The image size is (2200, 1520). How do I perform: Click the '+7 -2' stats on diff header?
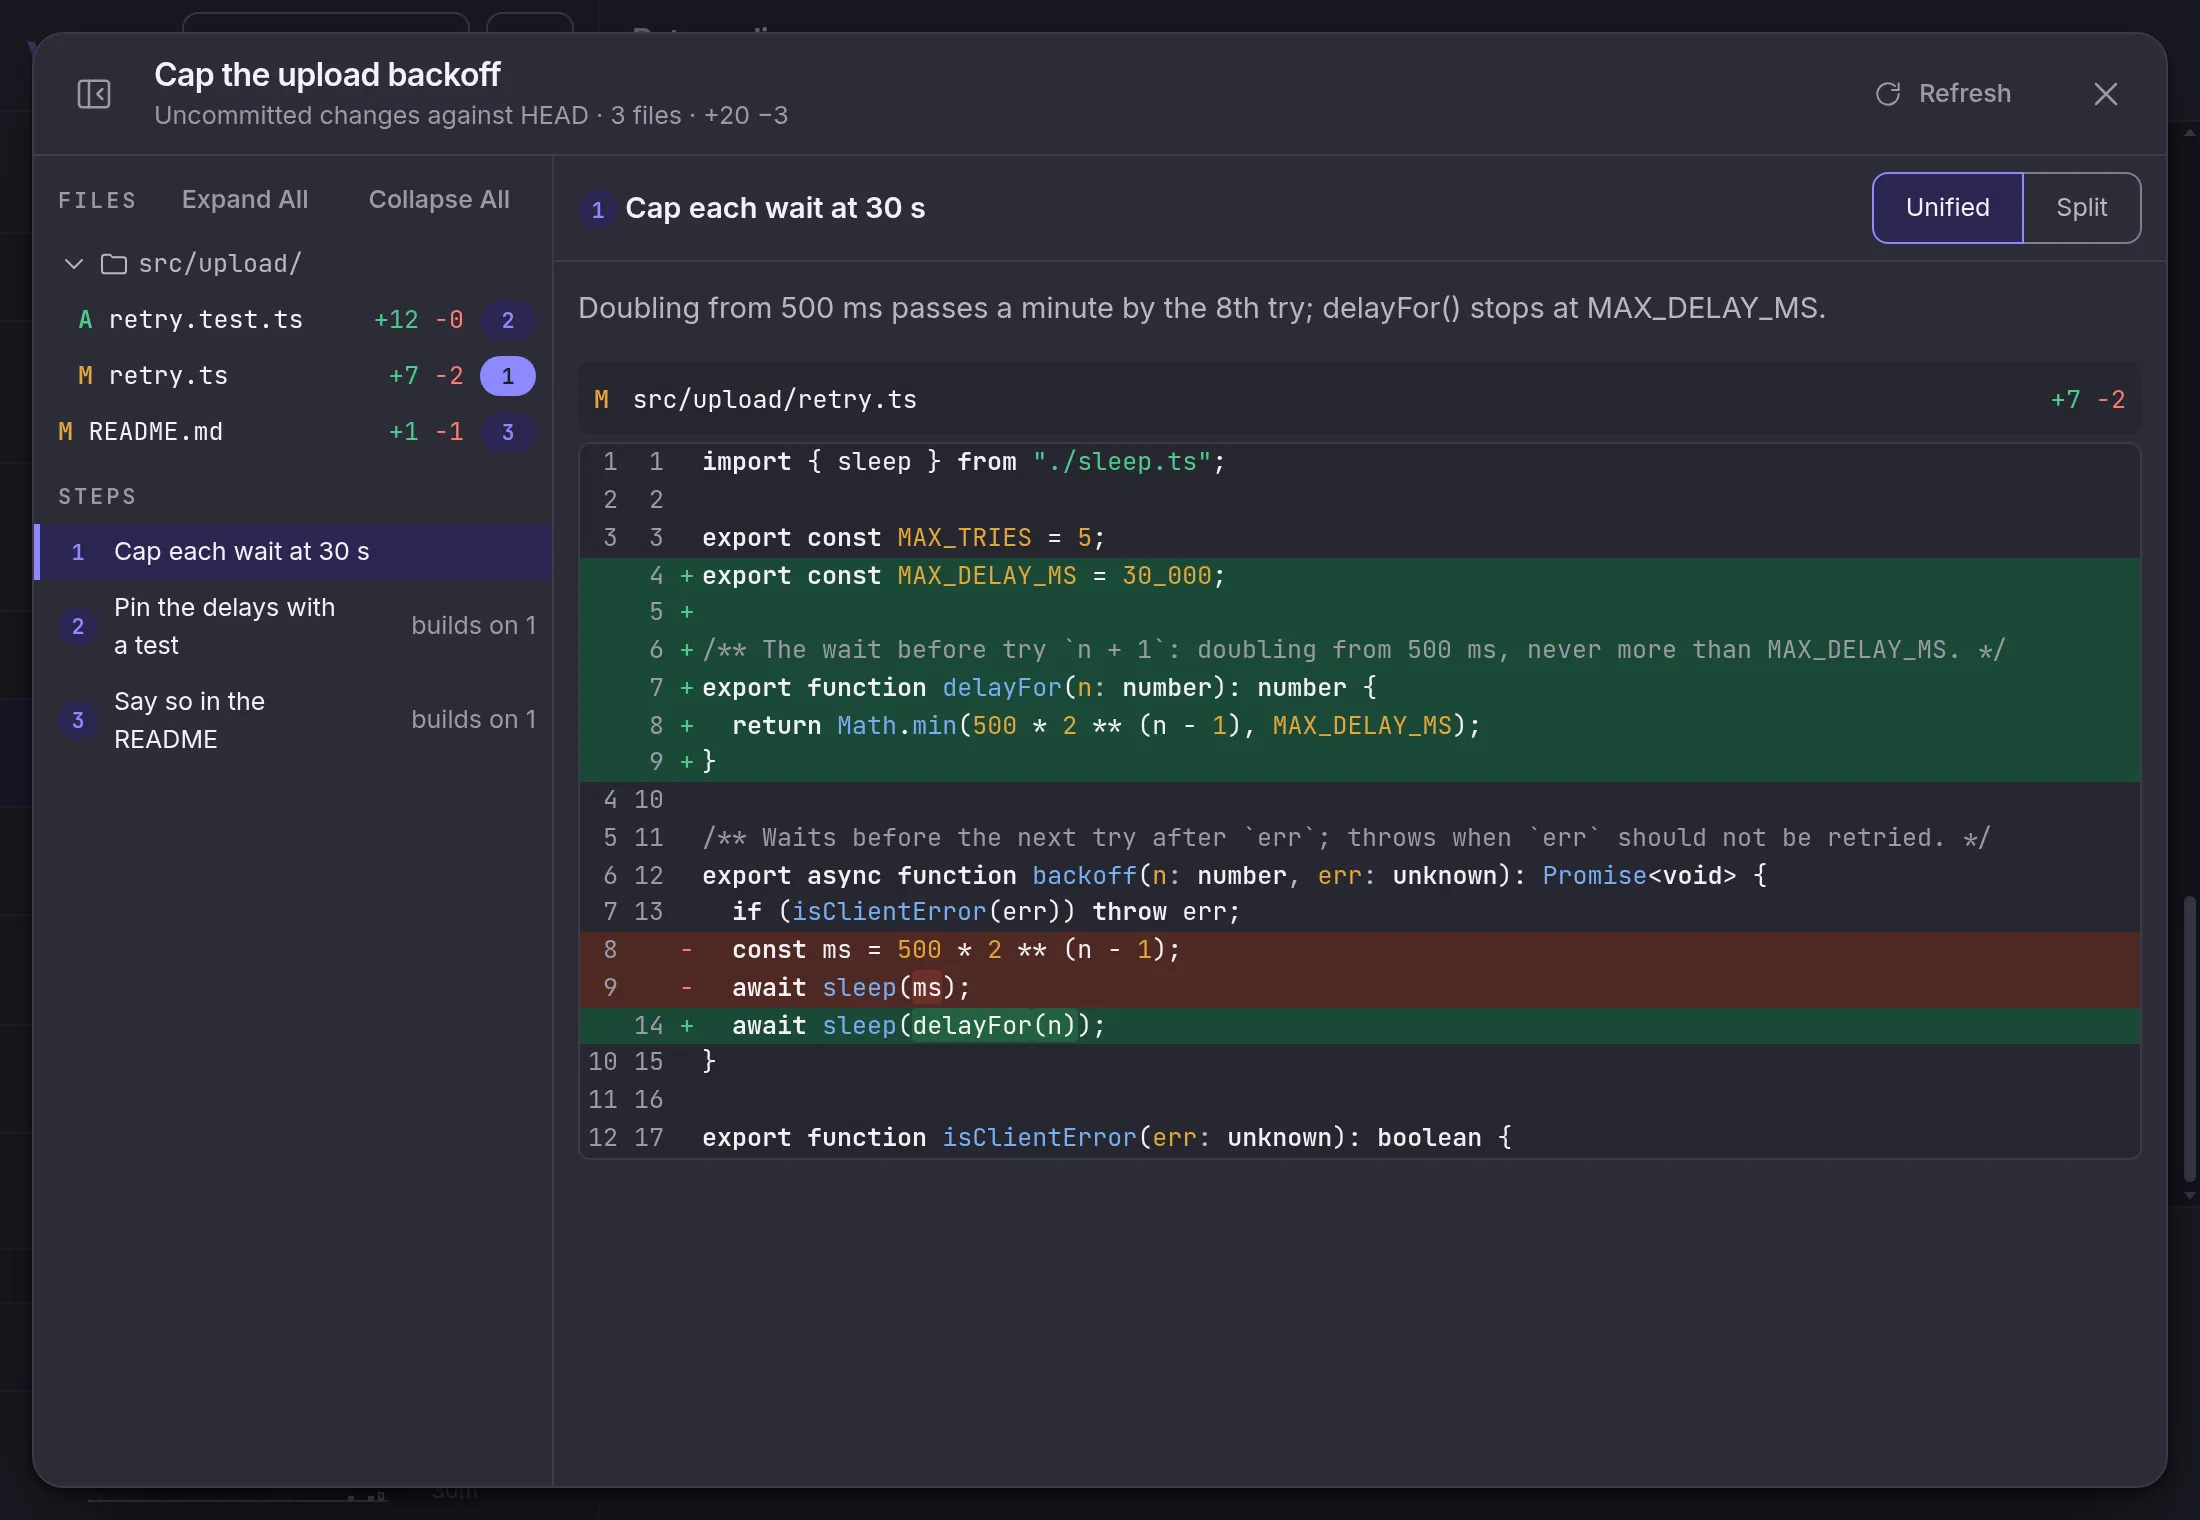[x=2088, y=400]
